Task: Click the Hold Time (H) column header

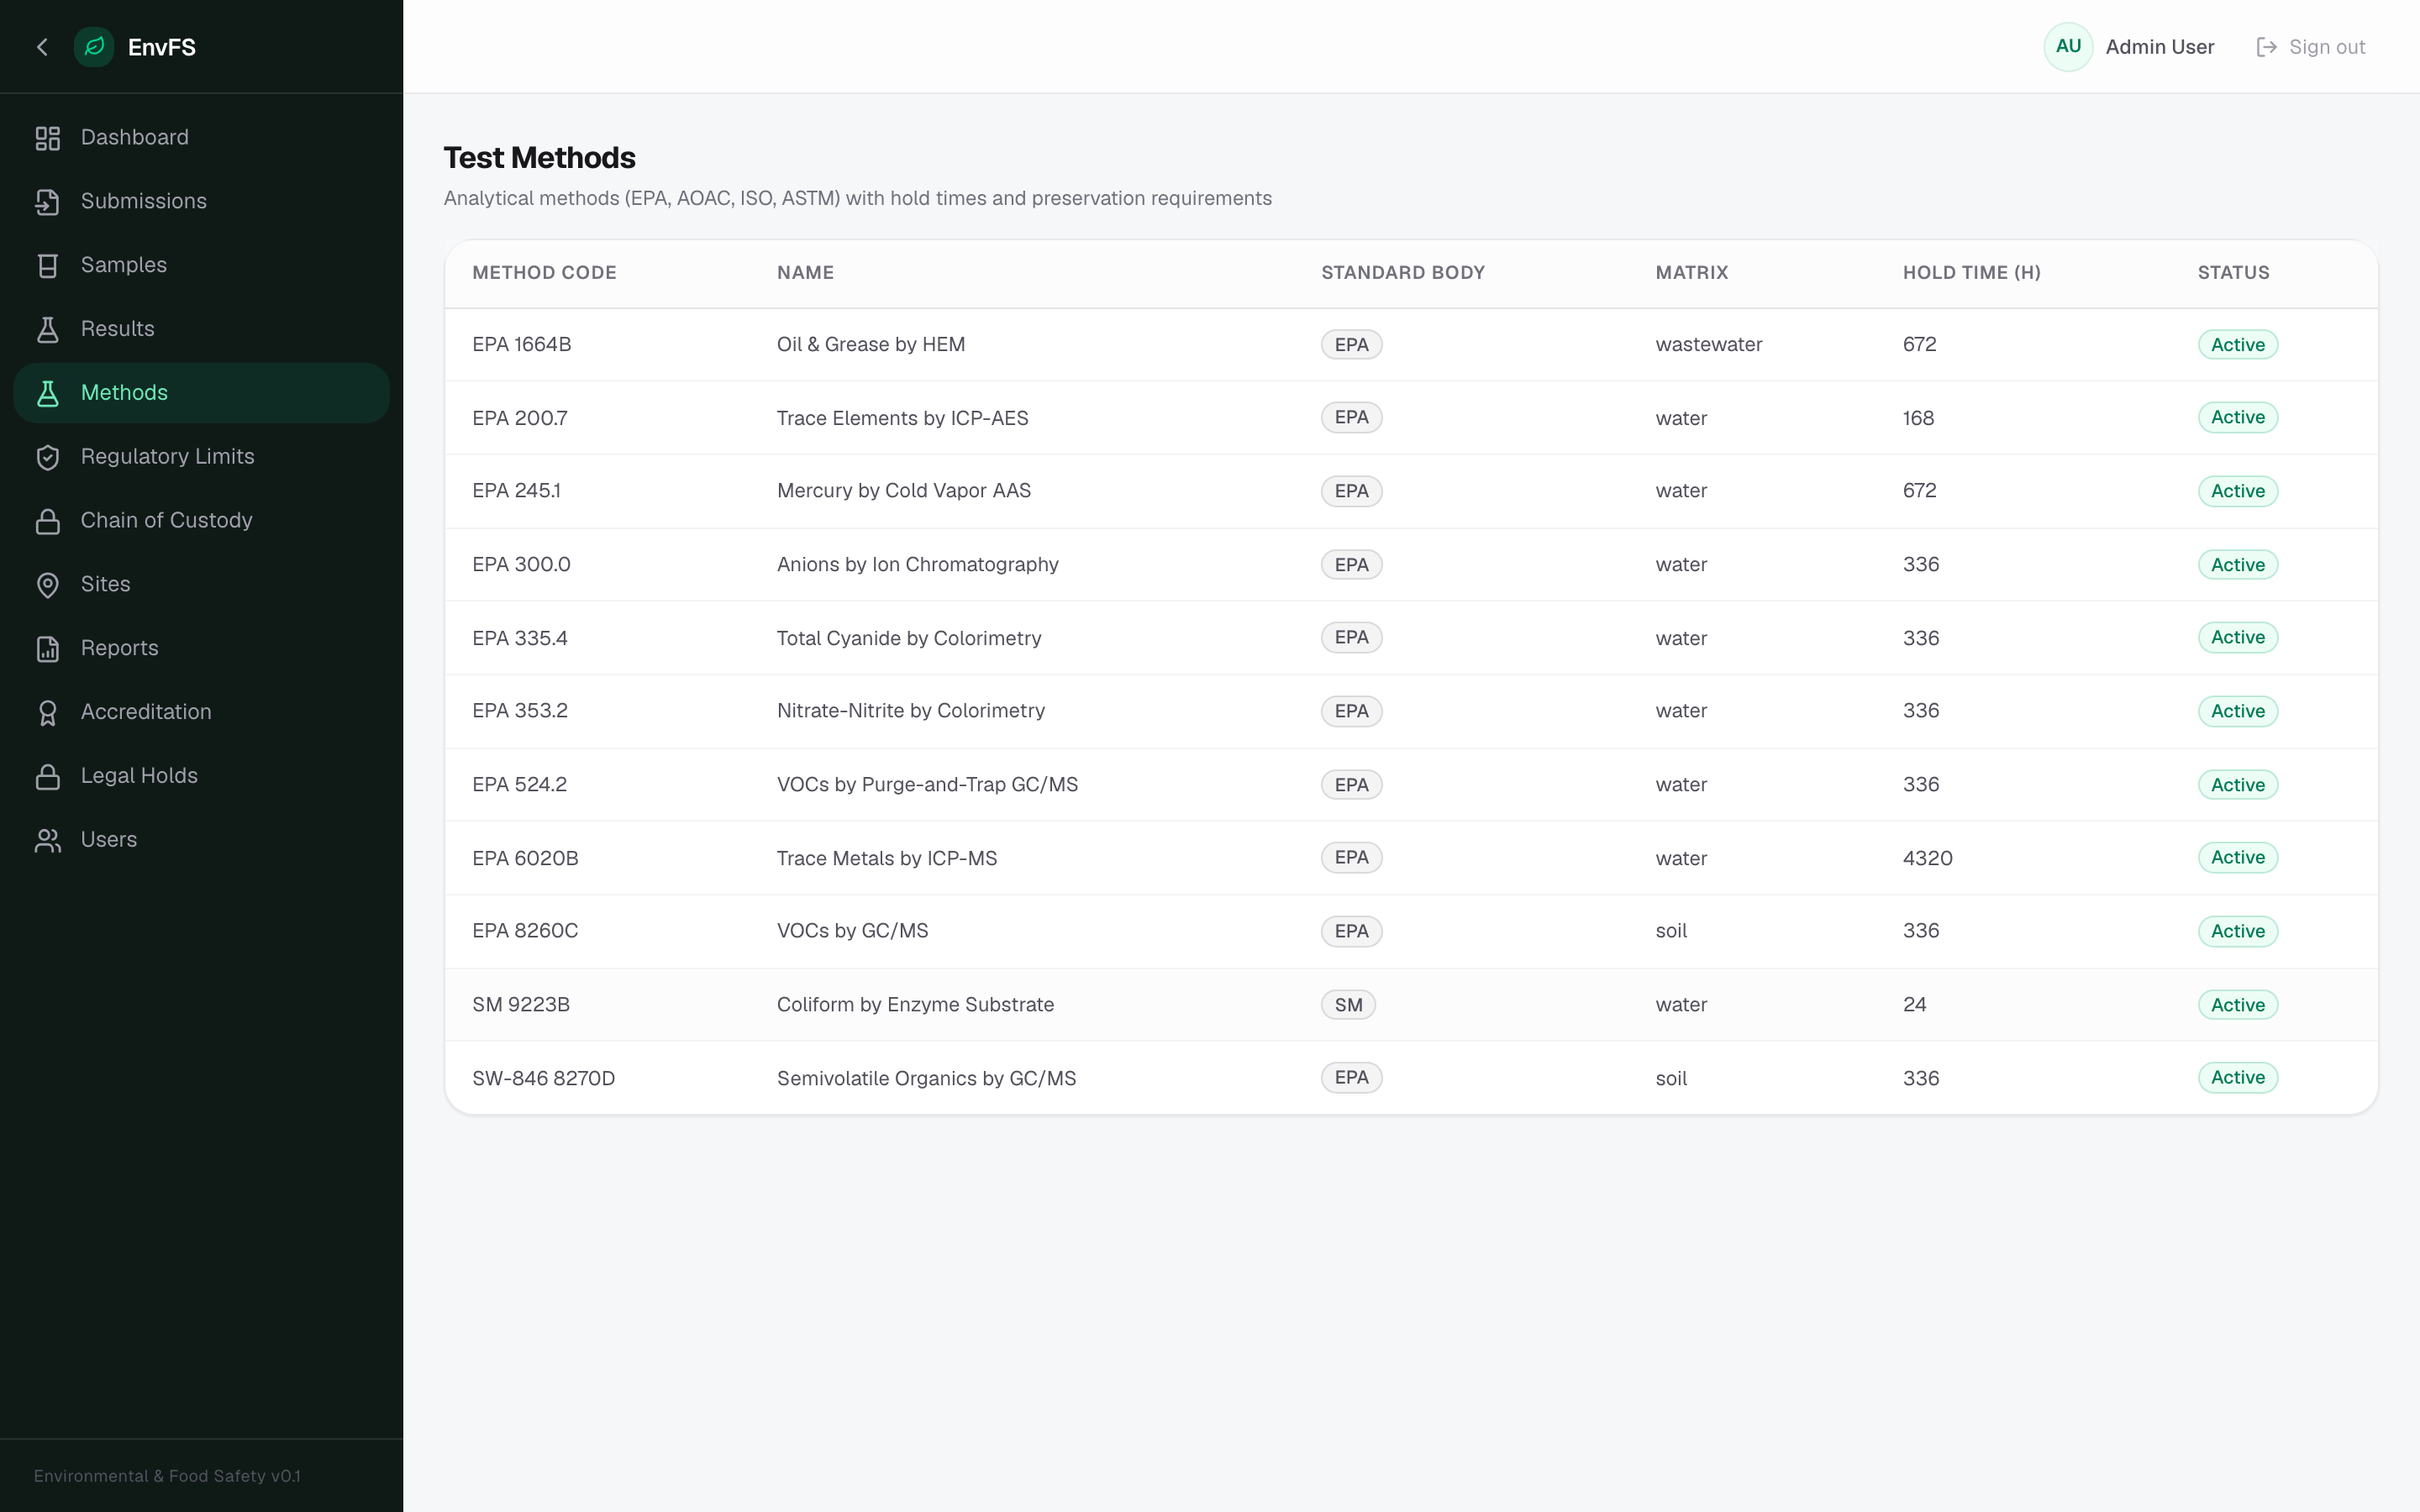Action: (x=1971, y=273)
